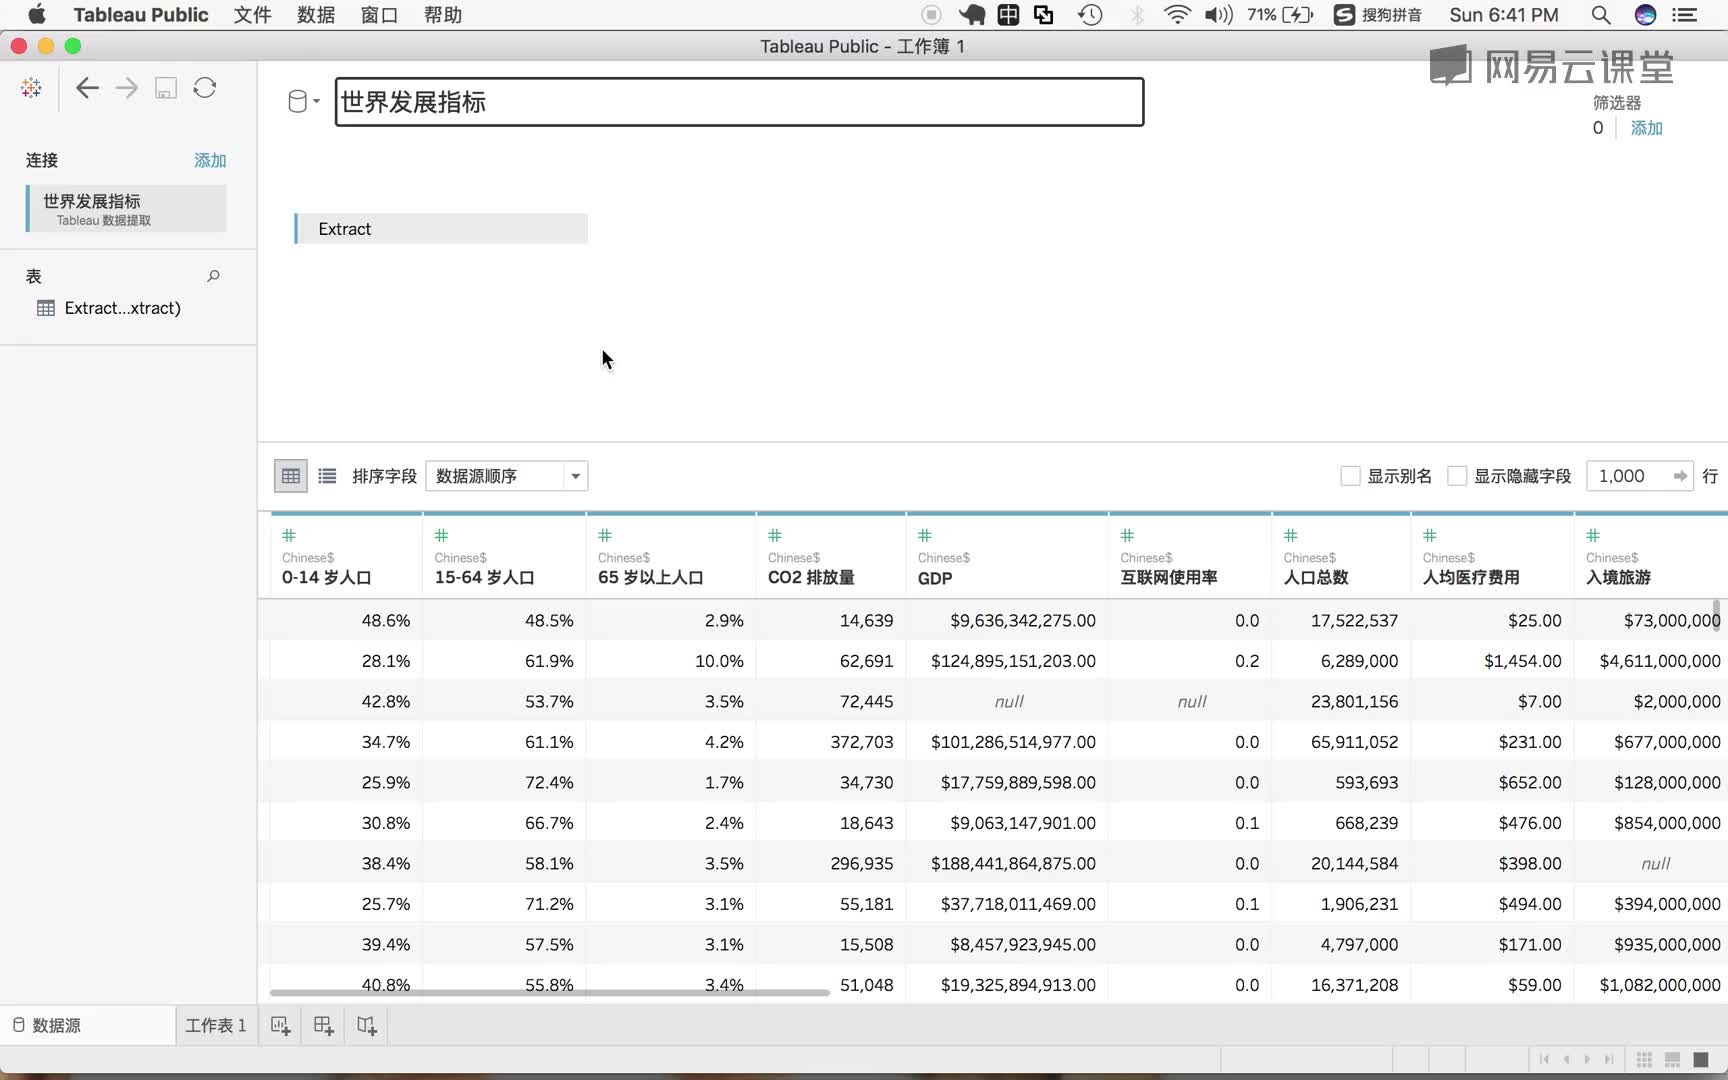Change data type of 入境旅游 column
Image resolution: width=1728 pixels, height=1080 pixels.
pyautogui.click(x=1593, y=535)
